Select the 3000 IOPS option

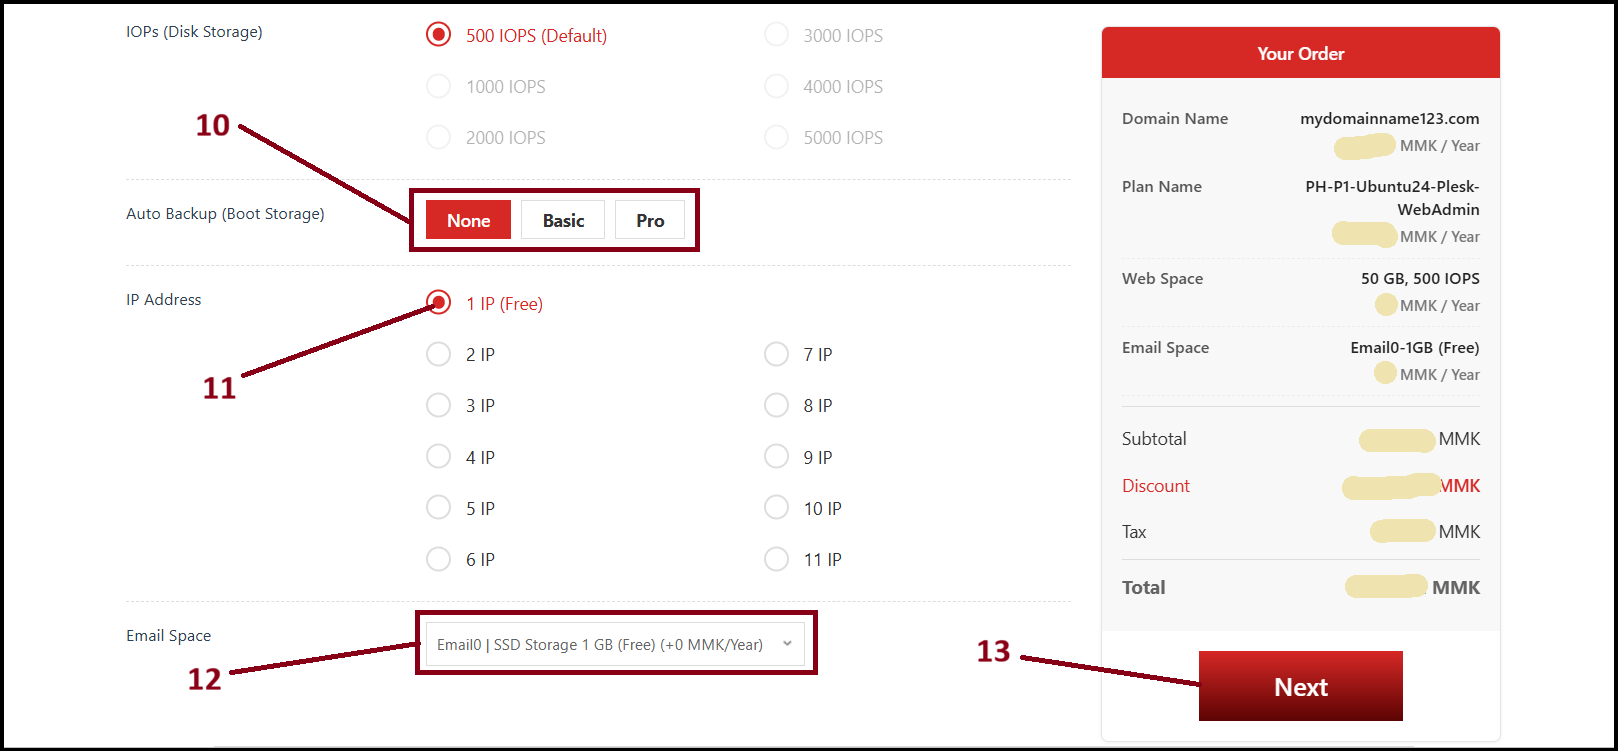pyautogui.click(x=776, y=35)
